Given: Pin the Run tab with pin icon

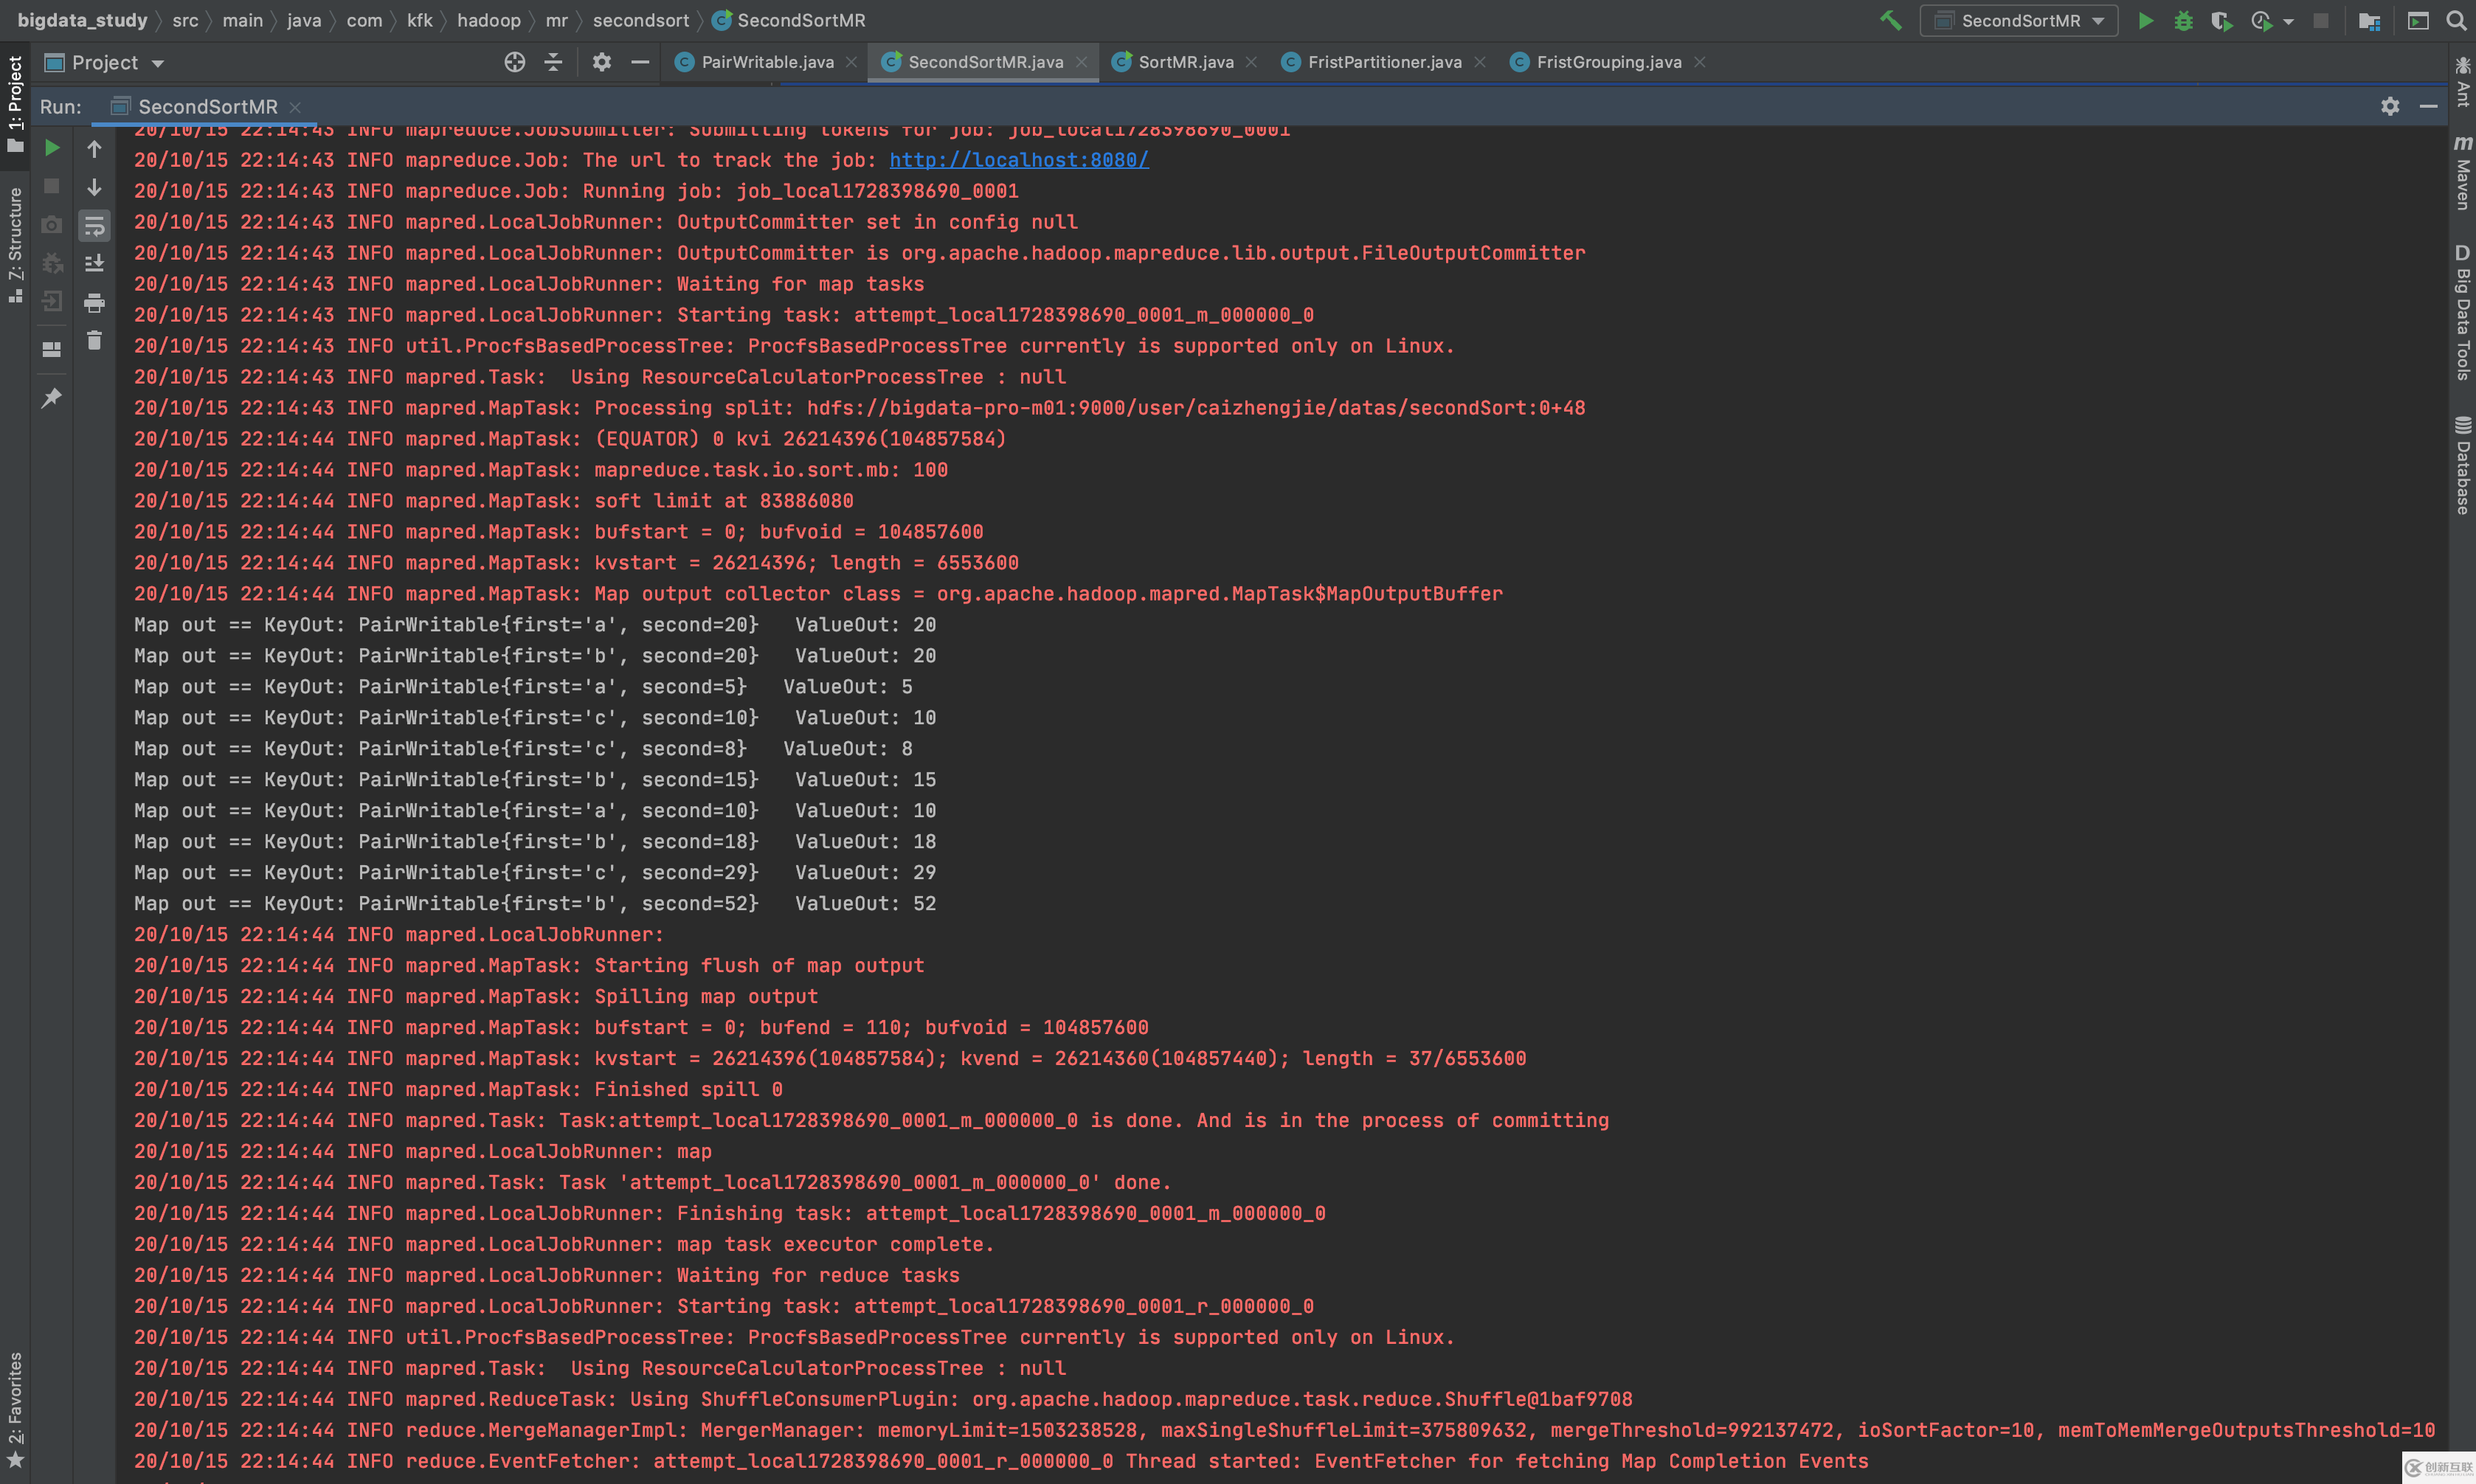Looking at the screenshot, I should tap(52, 397).
